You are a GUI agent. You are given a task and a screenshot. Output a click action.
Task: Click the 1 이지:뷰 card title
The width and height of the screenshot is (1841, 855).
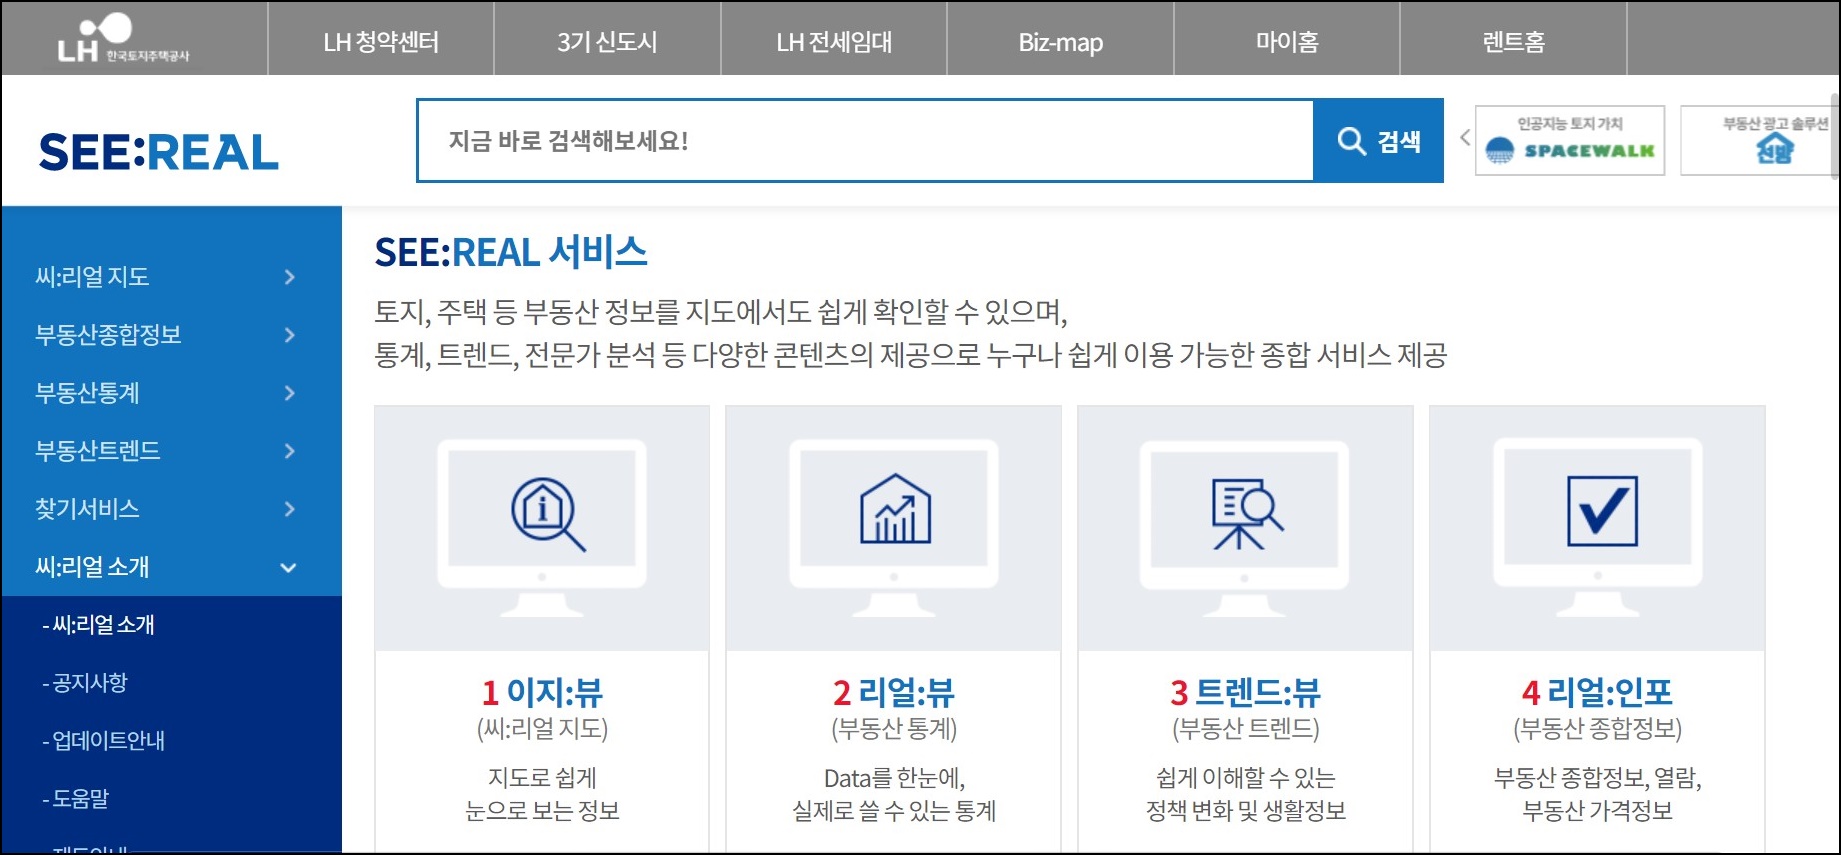(542, 692)
